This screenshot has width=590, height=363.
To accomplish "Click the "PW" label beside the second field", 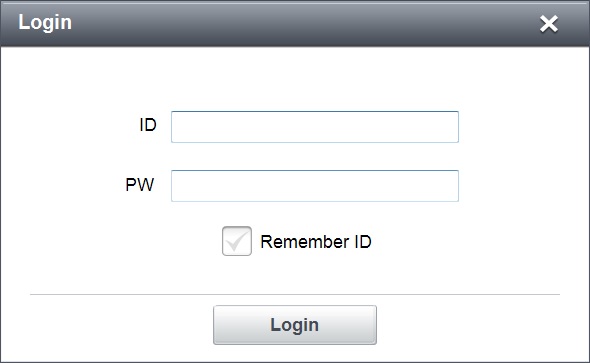I will (x=140, y=185).
